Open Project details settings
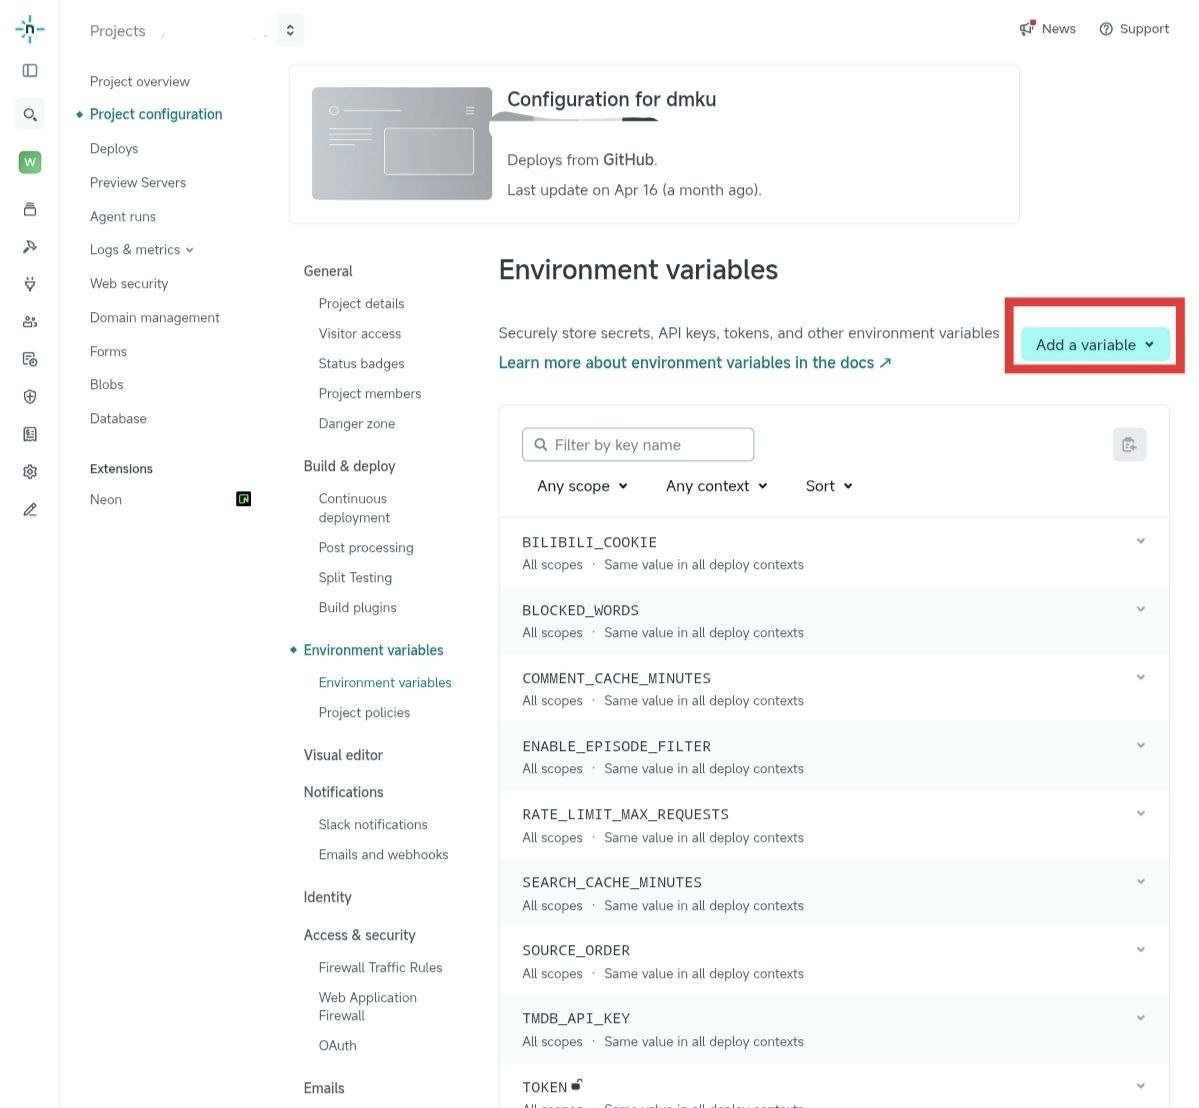Screen dimensions: 1199x1108 pos(361,304)
